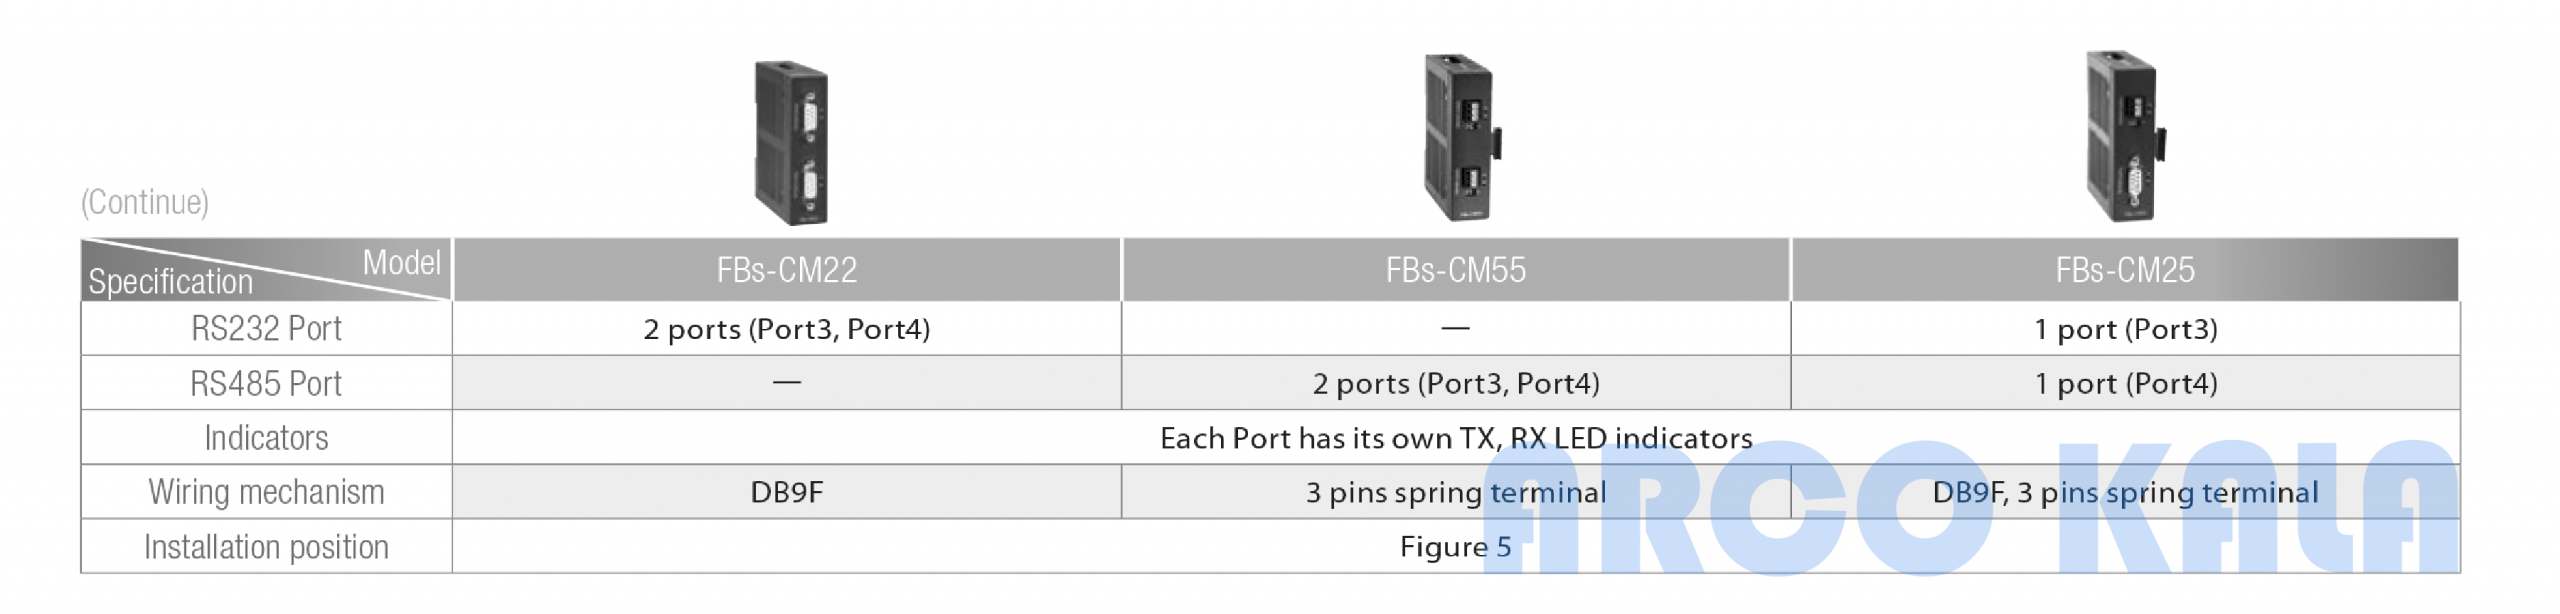Click the FBs-CM22 module product image
This screenshot has height=614, width=2560.
point(790,142)
